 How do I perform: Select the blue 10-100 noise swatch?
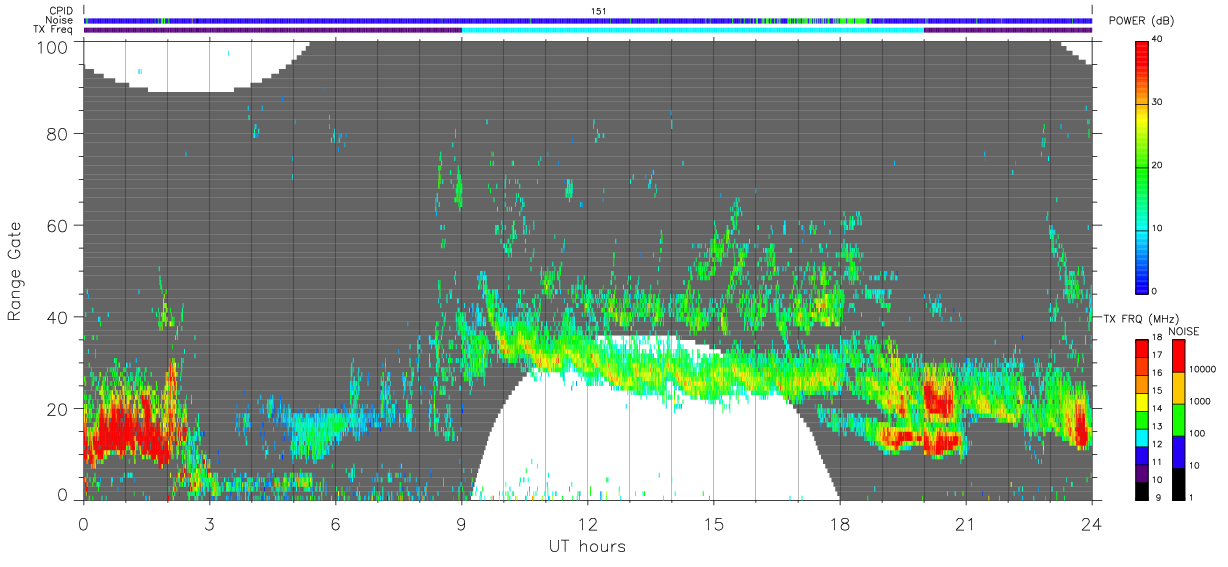[1179, 450]
